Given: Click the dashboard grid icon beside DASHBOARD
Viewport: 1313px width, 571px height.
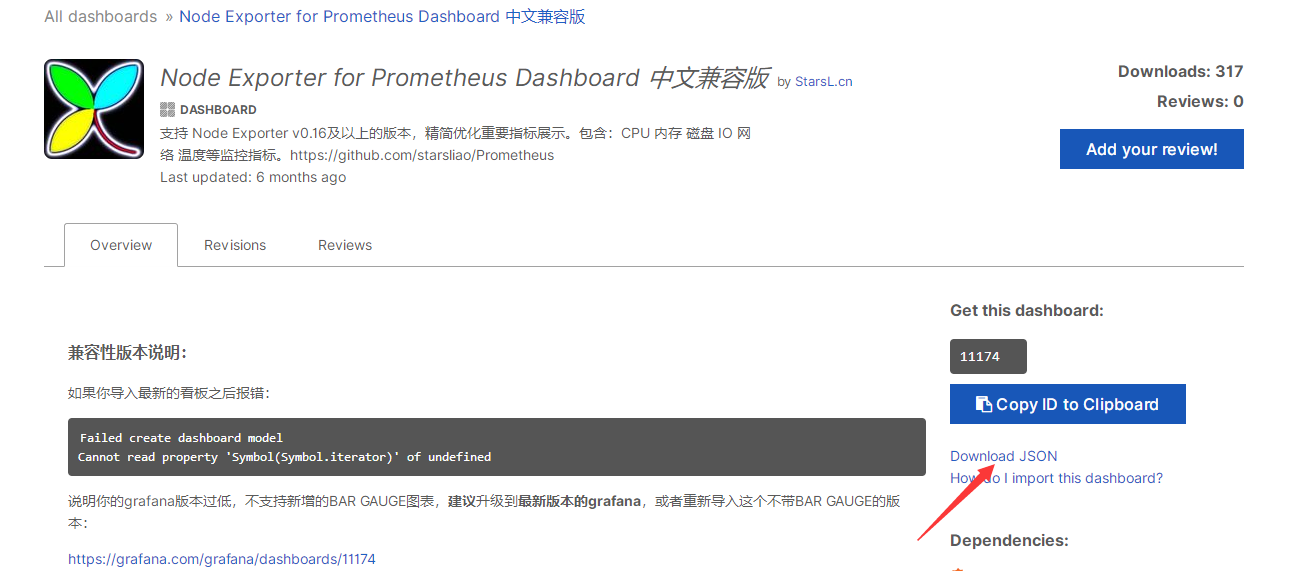Looking at the screenshot, I should [x=167, y=109].
